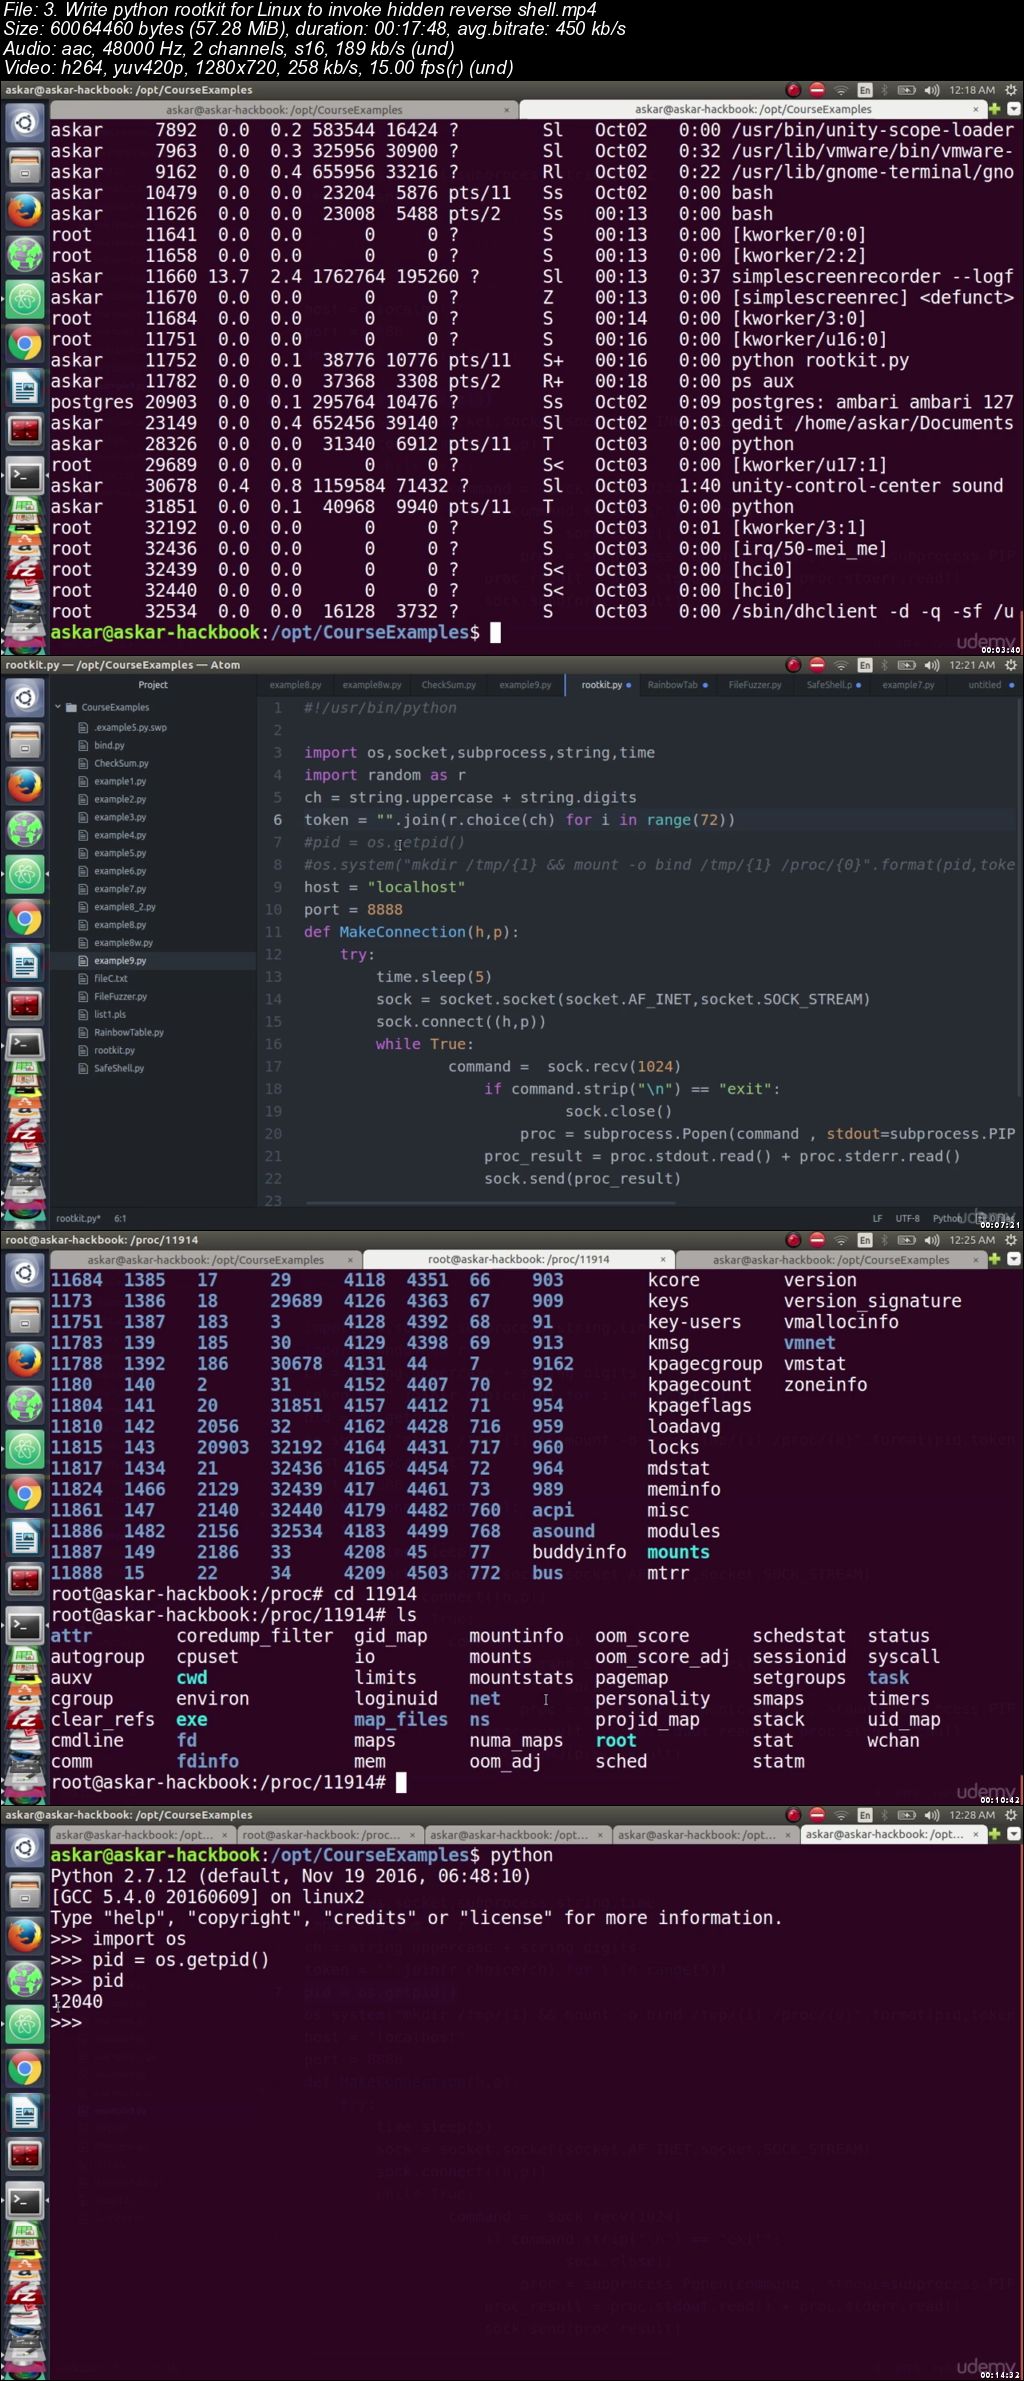Click 'port = 8888' code line in Atom
This screenshot has width=1024, height=2381.
point(353,909)
